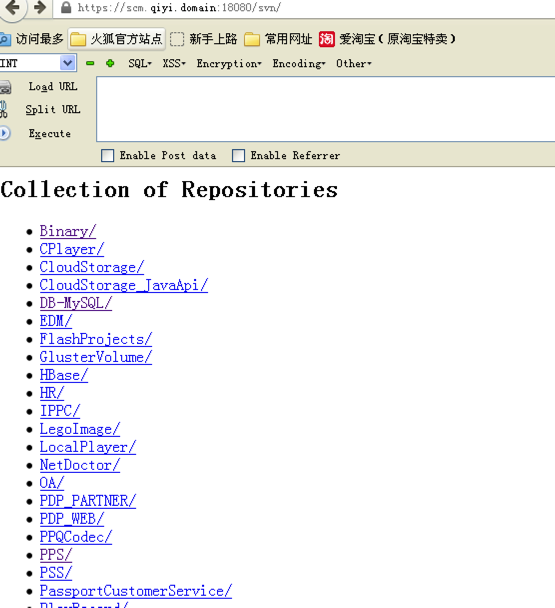The width and height of the screenshot is (555, 608).
Task: Open the Encryption menu
Action: [x=229, y=64]
